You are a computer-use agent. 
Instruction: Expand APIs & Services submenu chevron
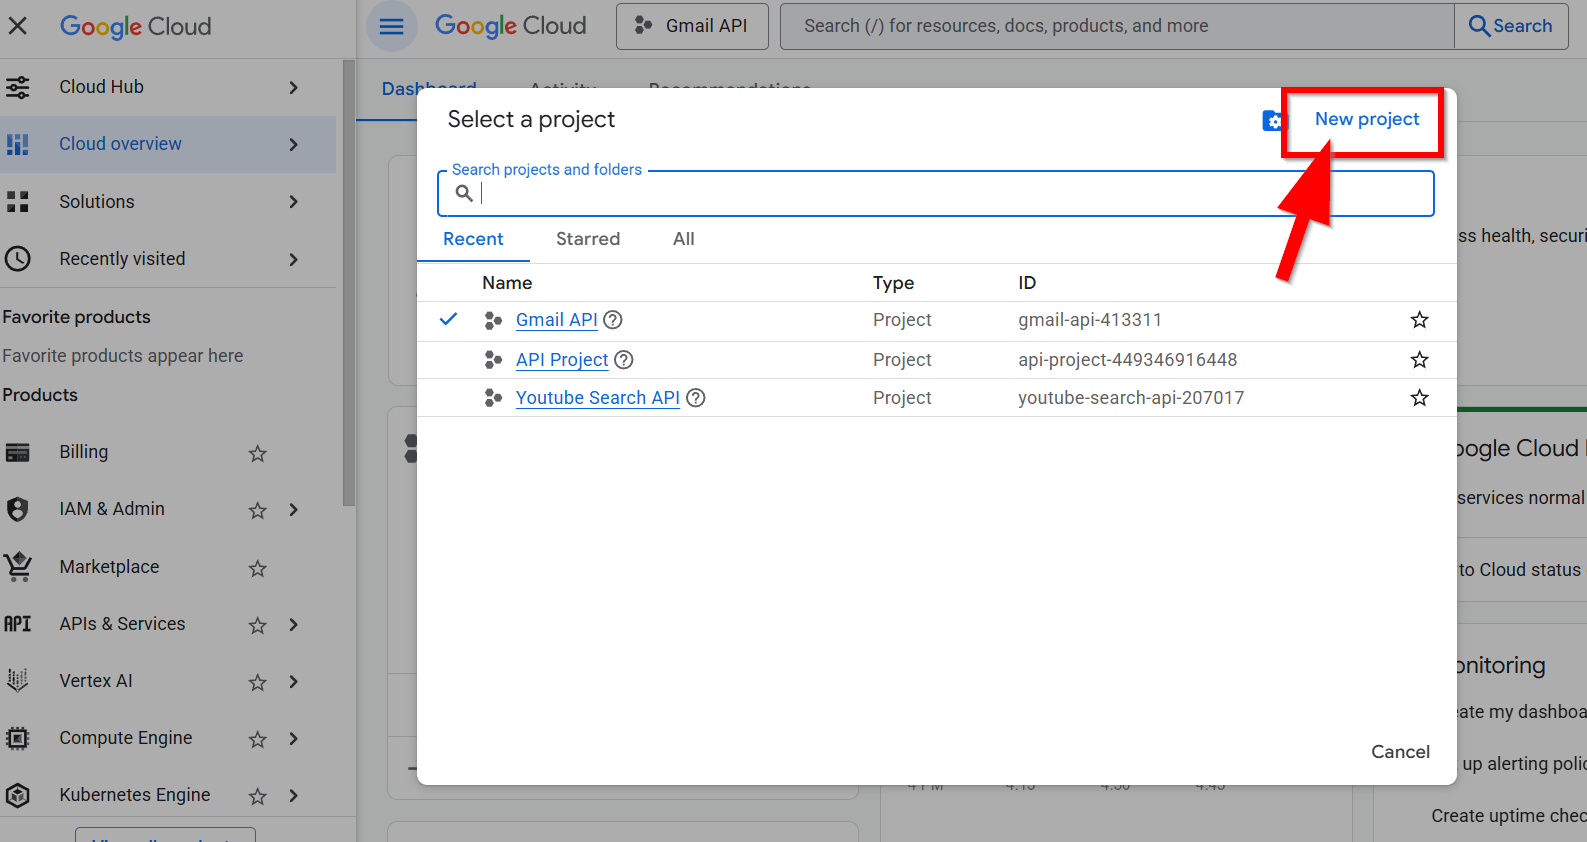[x=294, y=625]
